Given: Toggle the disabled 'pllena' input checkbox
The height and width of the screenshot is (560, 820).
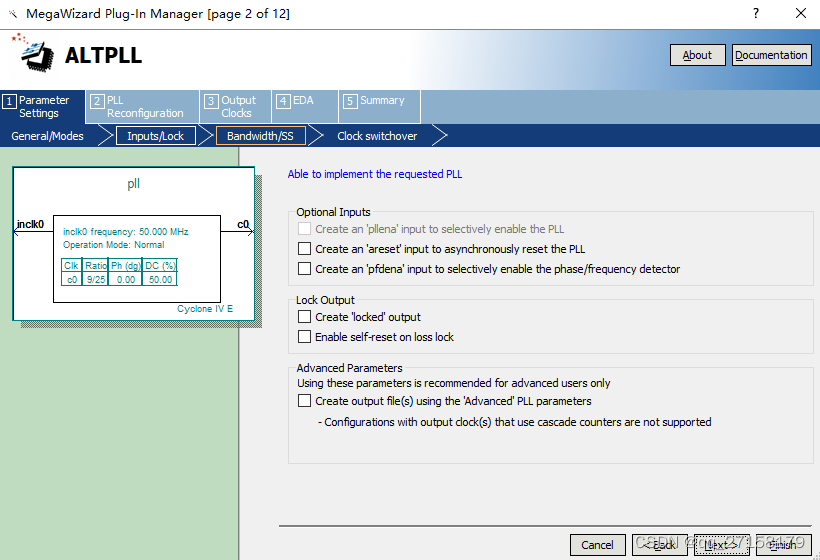Looking at the screenshot, I should click(x=304, y=228).
